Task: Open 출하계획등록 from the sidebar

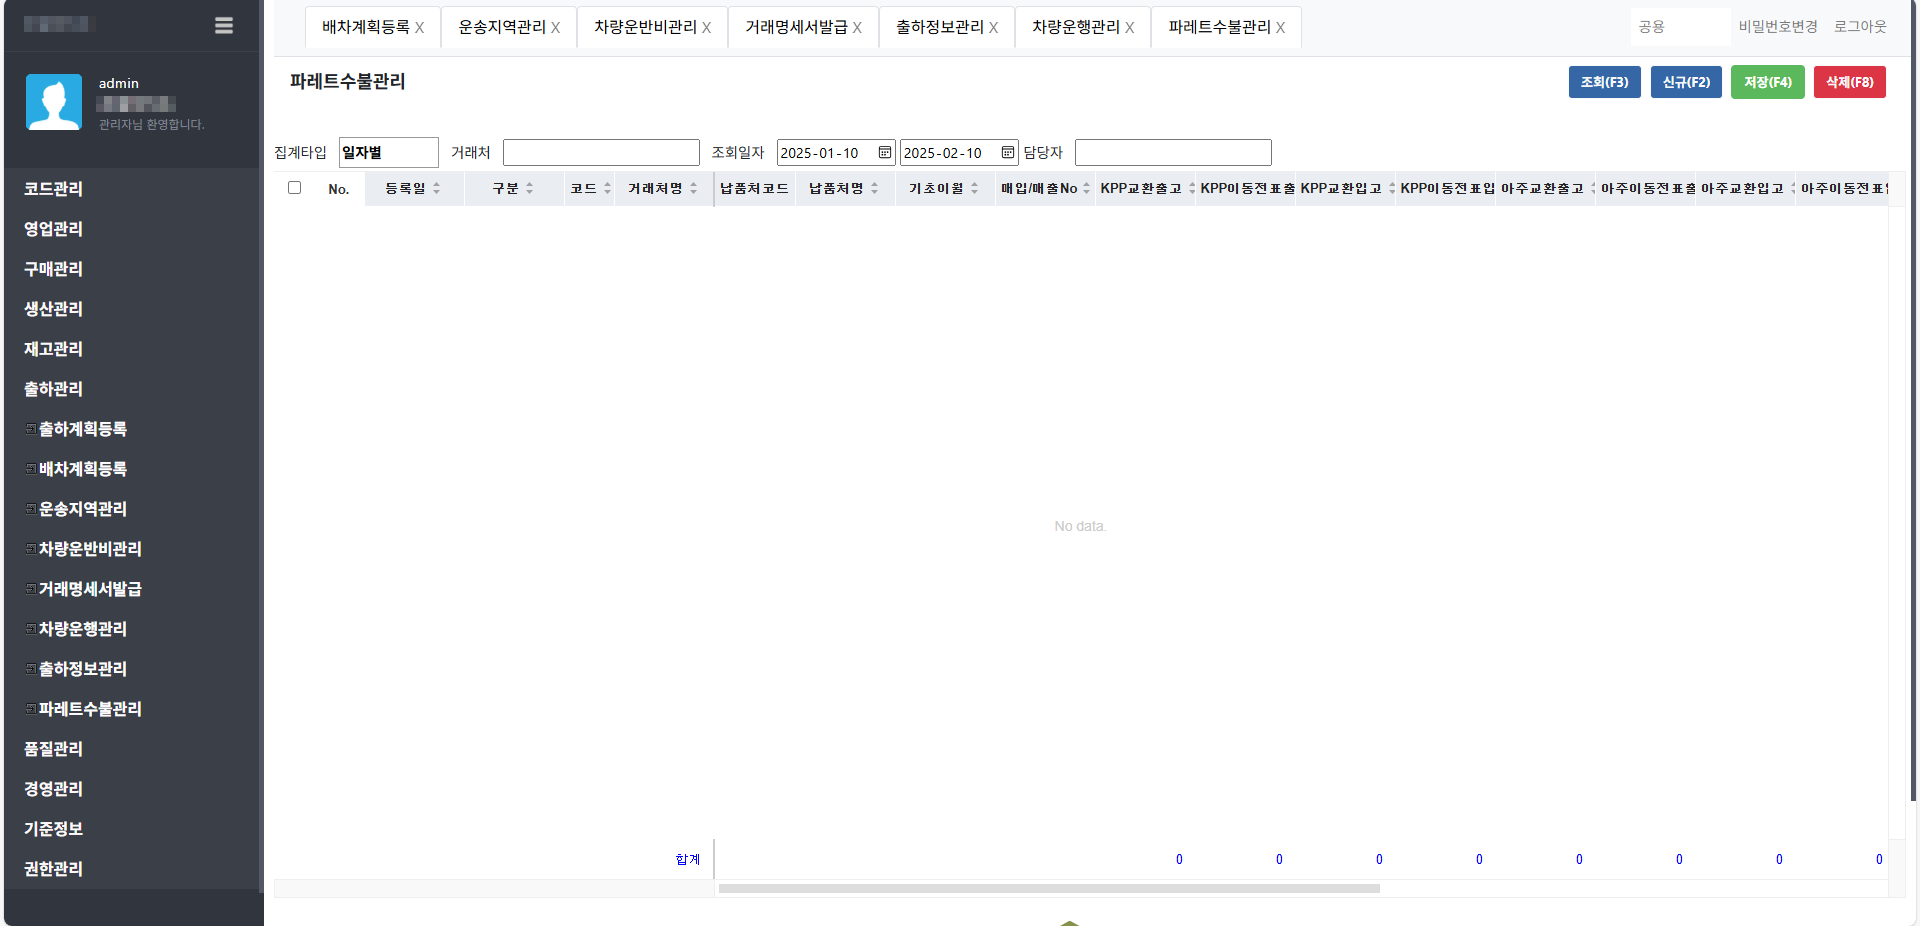Action: [82, 429]
